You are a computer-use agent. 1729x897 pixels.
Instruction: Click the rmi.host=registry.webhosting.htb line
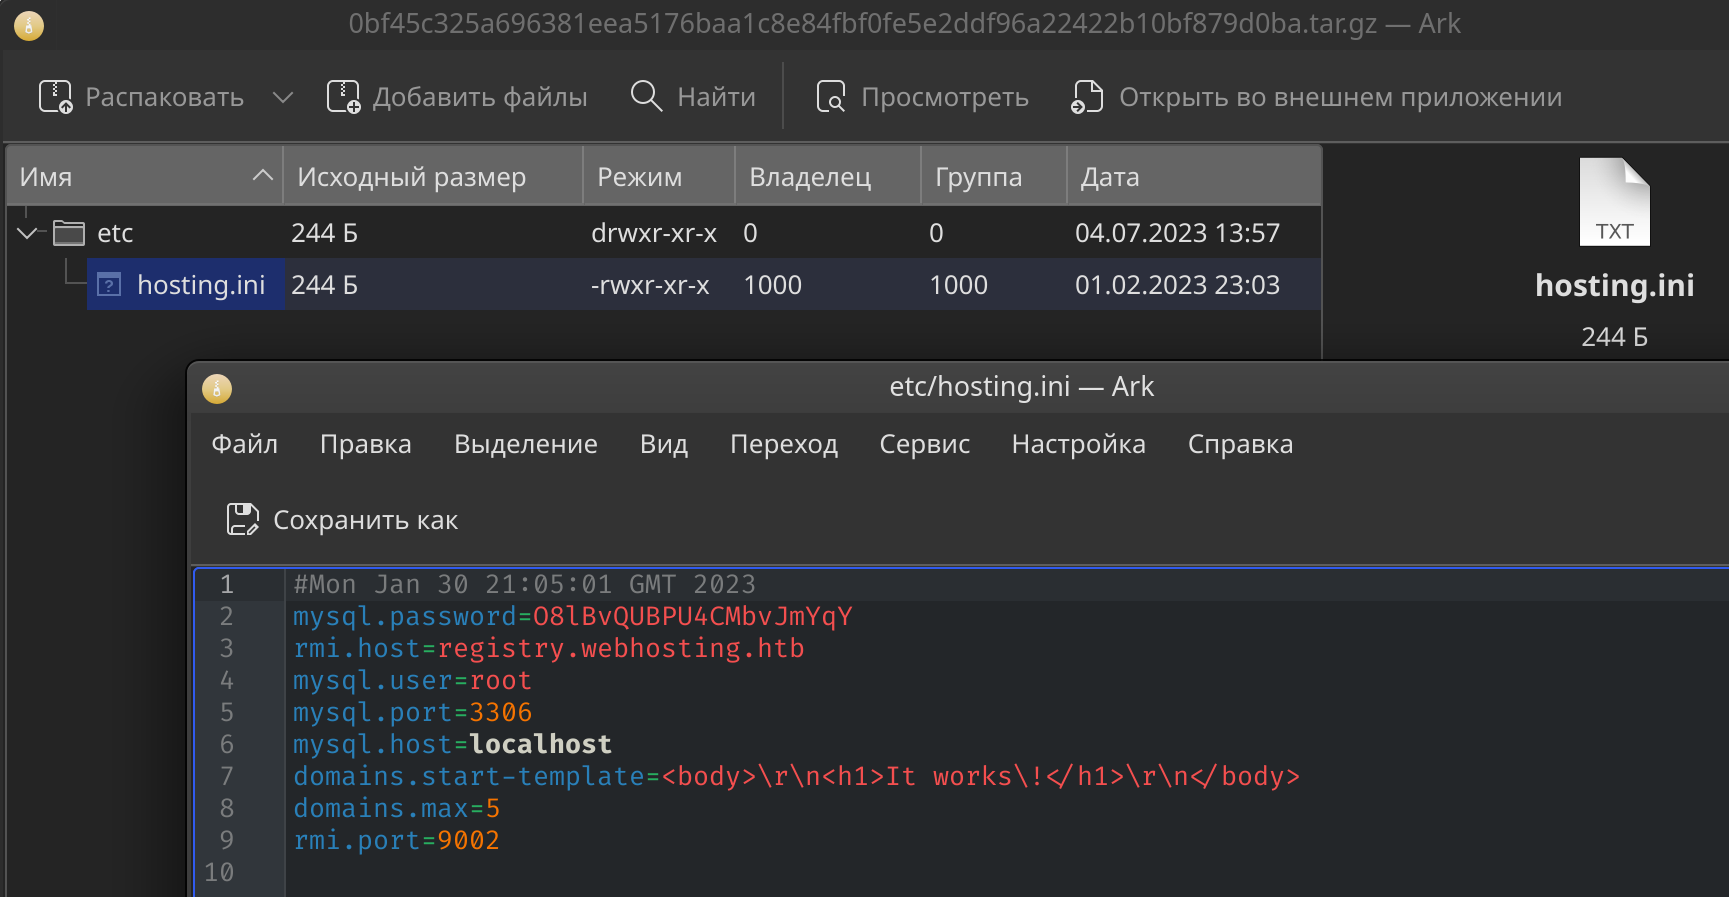(x=549, y=649)
